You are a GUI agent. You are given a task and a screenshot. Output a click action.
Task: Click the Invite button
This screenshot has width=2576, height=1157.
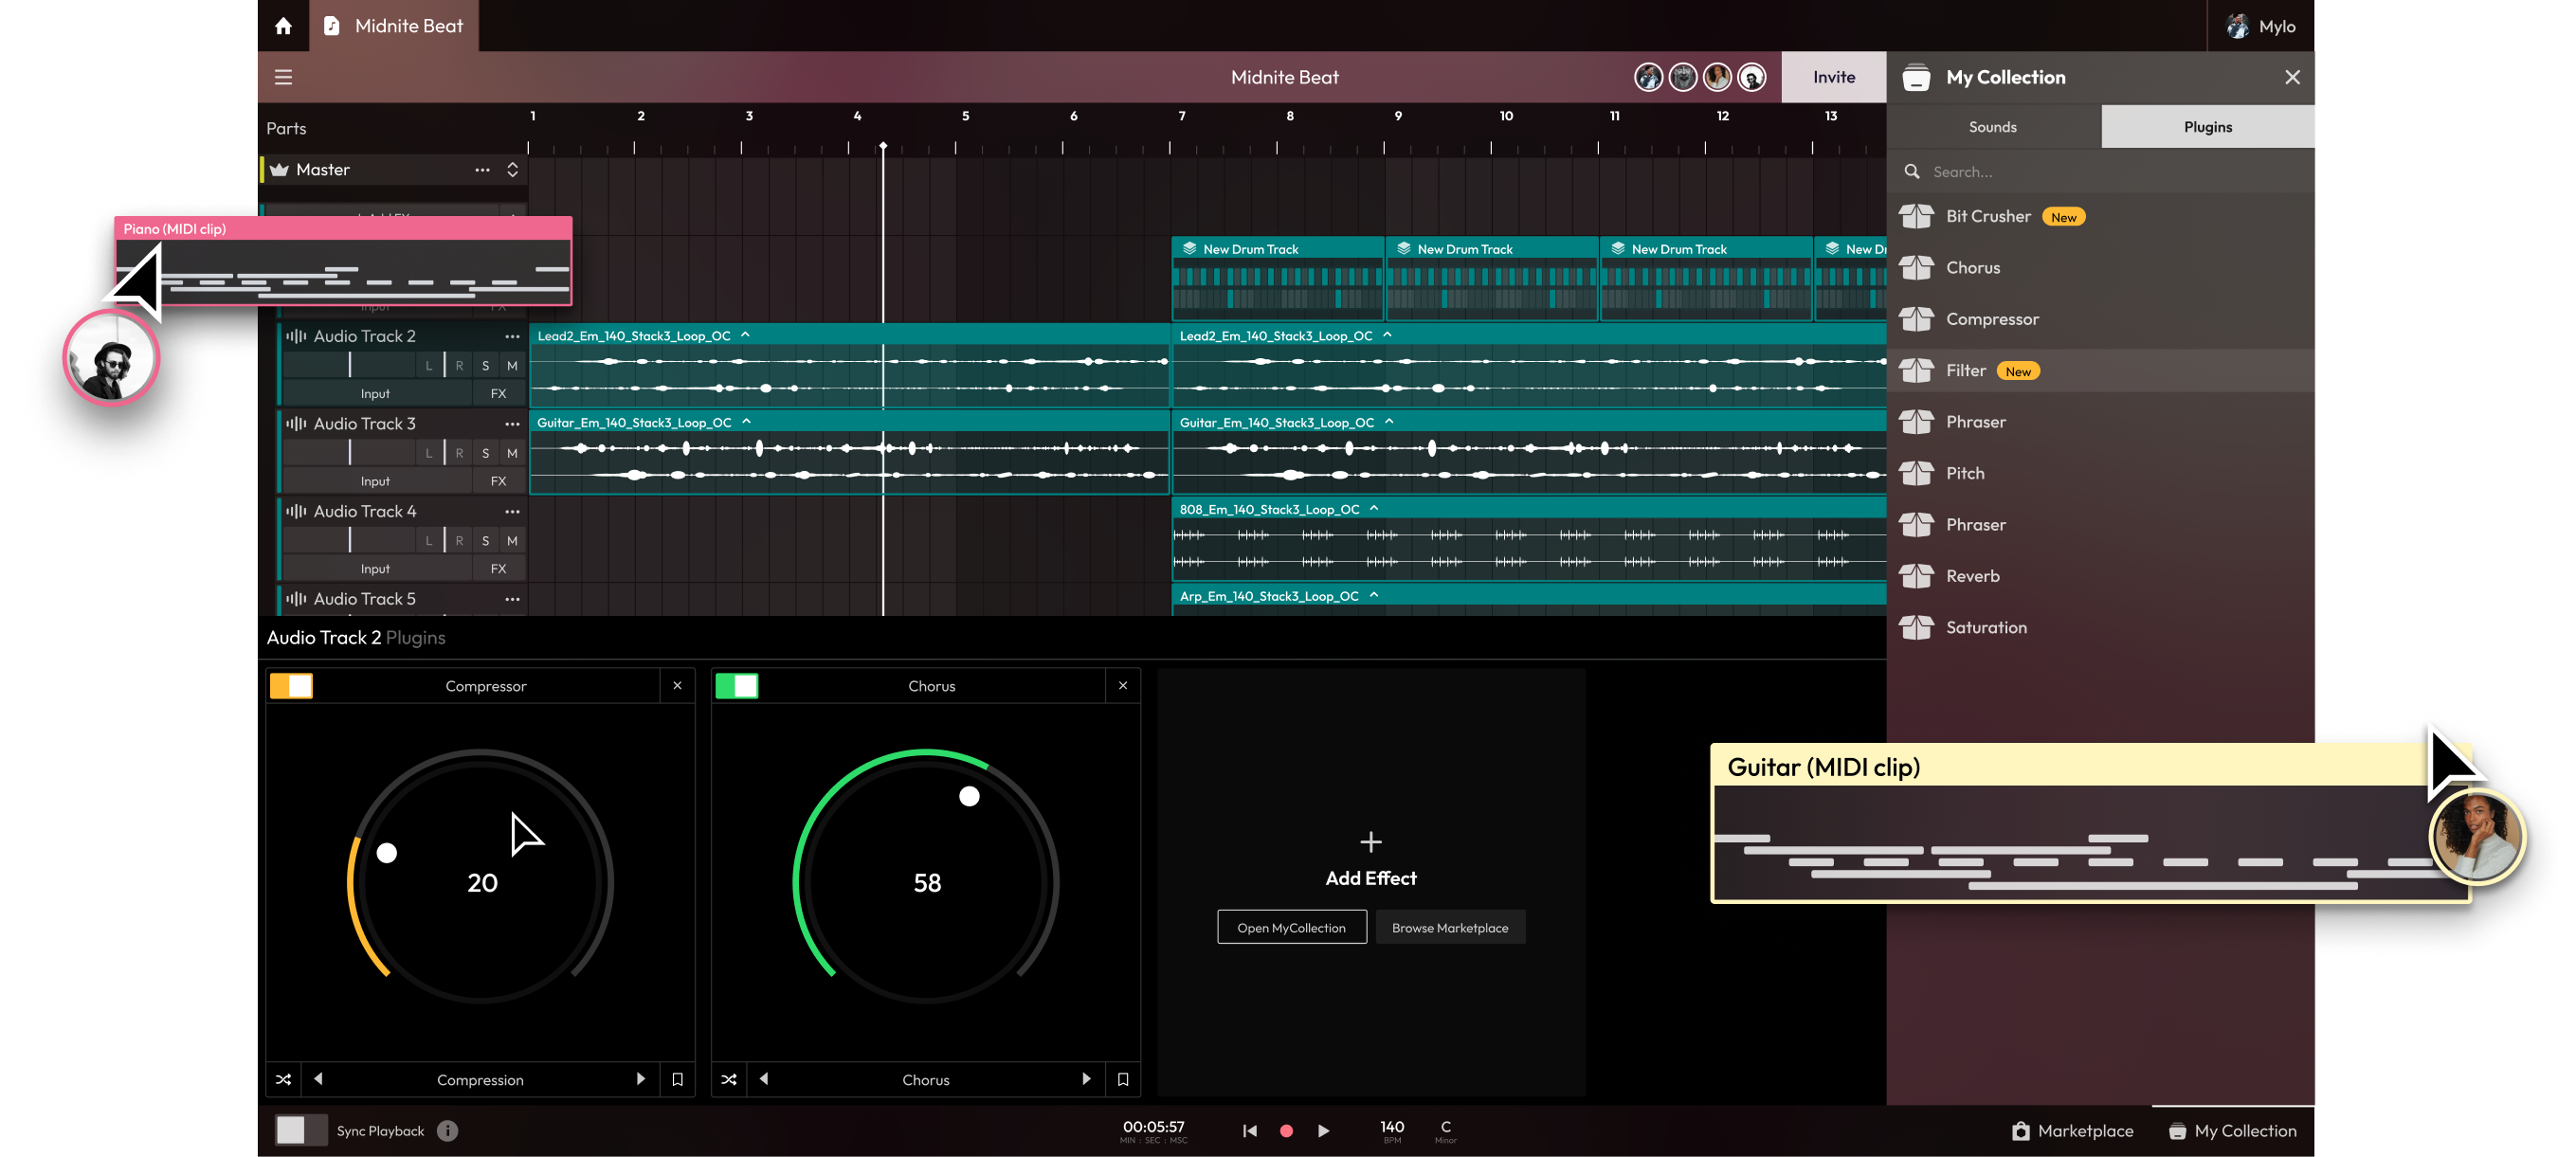click(x=1833, y=76)
